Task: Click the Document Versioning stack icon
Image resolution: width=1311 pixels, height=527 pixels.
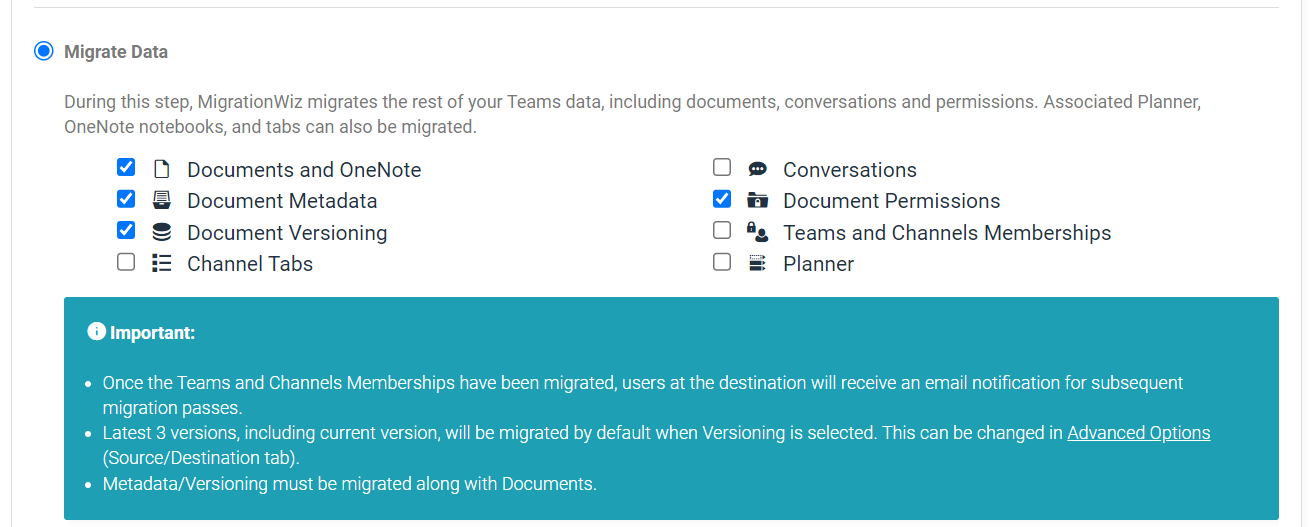Action: click(x=161, y=232)
